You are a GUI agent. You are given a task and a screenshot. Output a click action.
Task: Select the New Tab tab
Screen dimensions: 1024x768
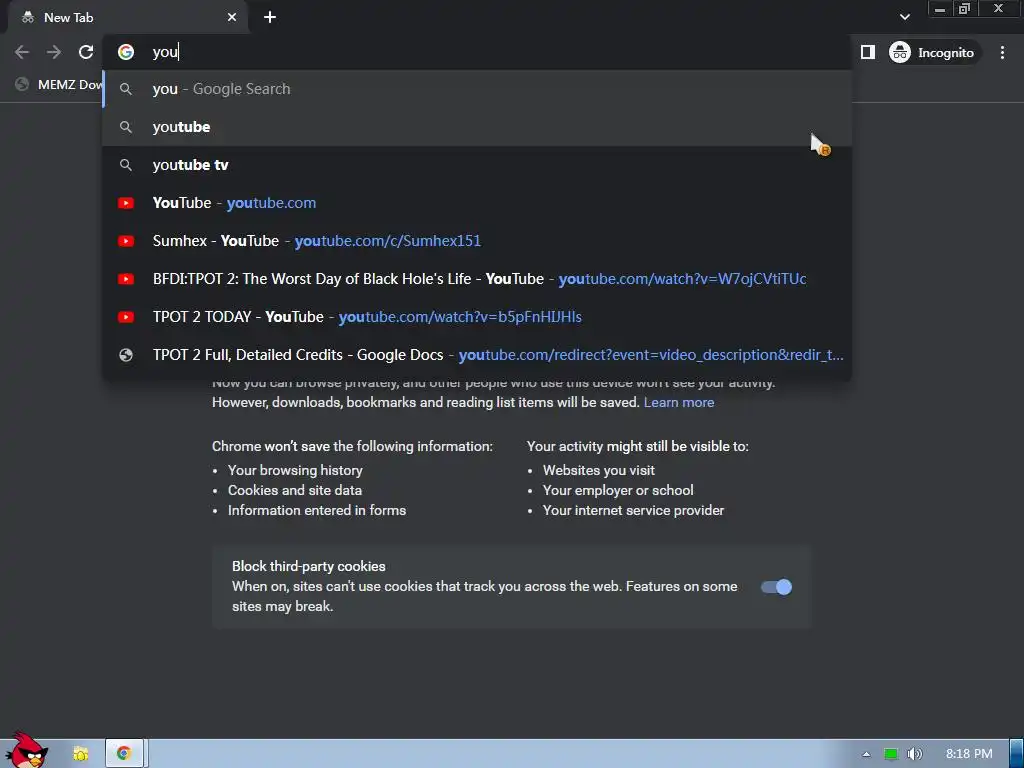point(127,18)
